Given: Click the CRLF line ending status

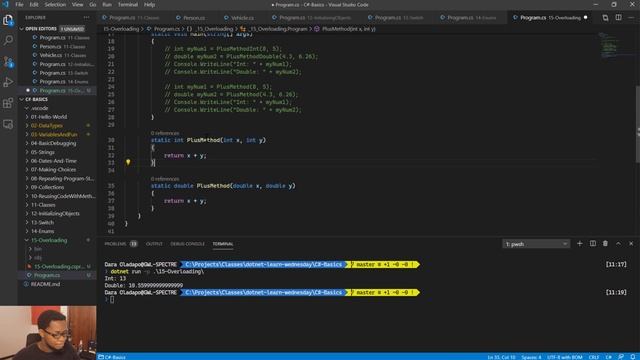Looking at the screenshot, I should pyautogui.click(x=594, y=357).
